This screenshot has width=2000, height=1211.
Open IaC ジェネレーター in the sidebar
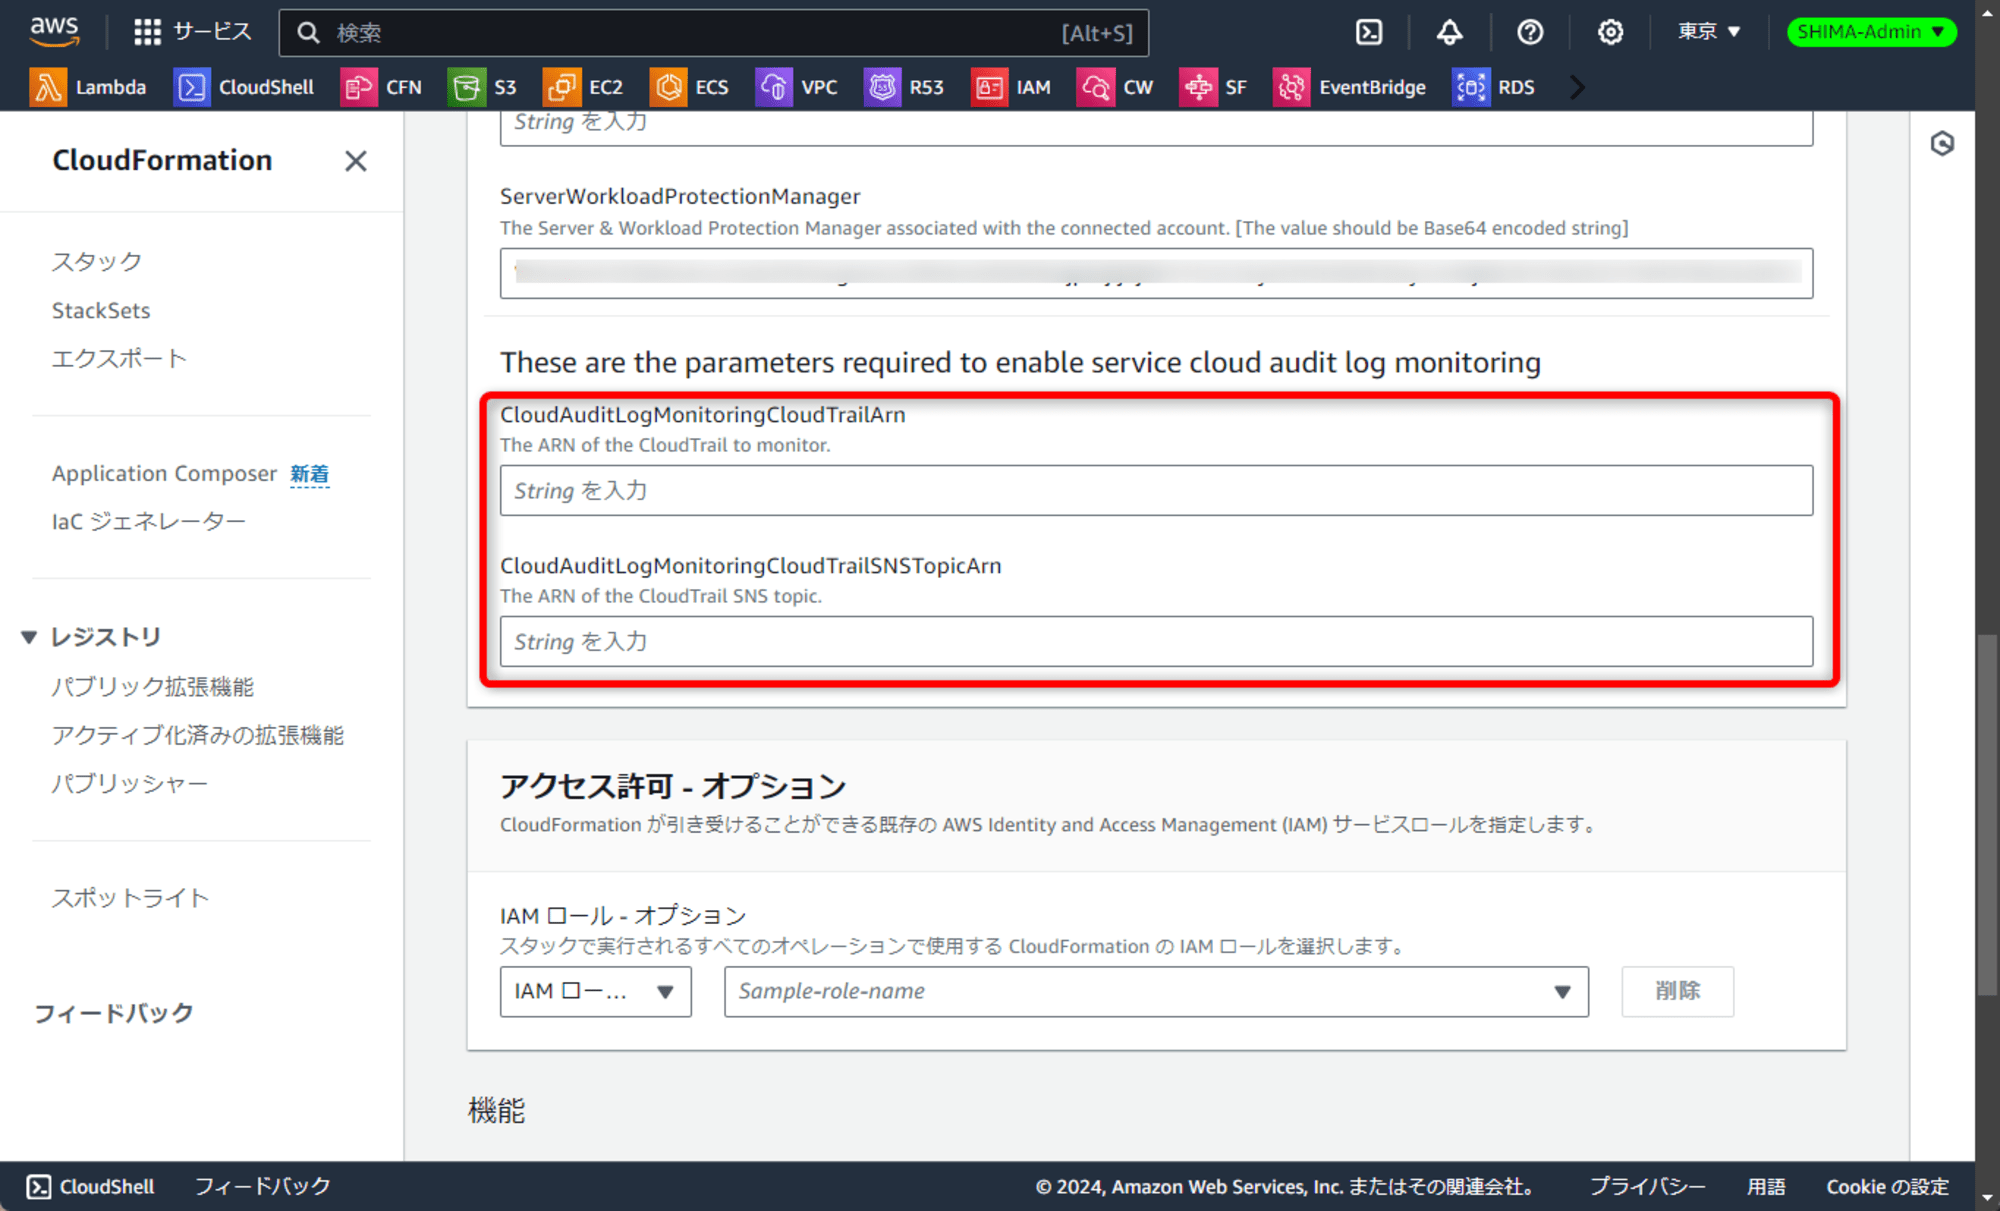(148, 521)
